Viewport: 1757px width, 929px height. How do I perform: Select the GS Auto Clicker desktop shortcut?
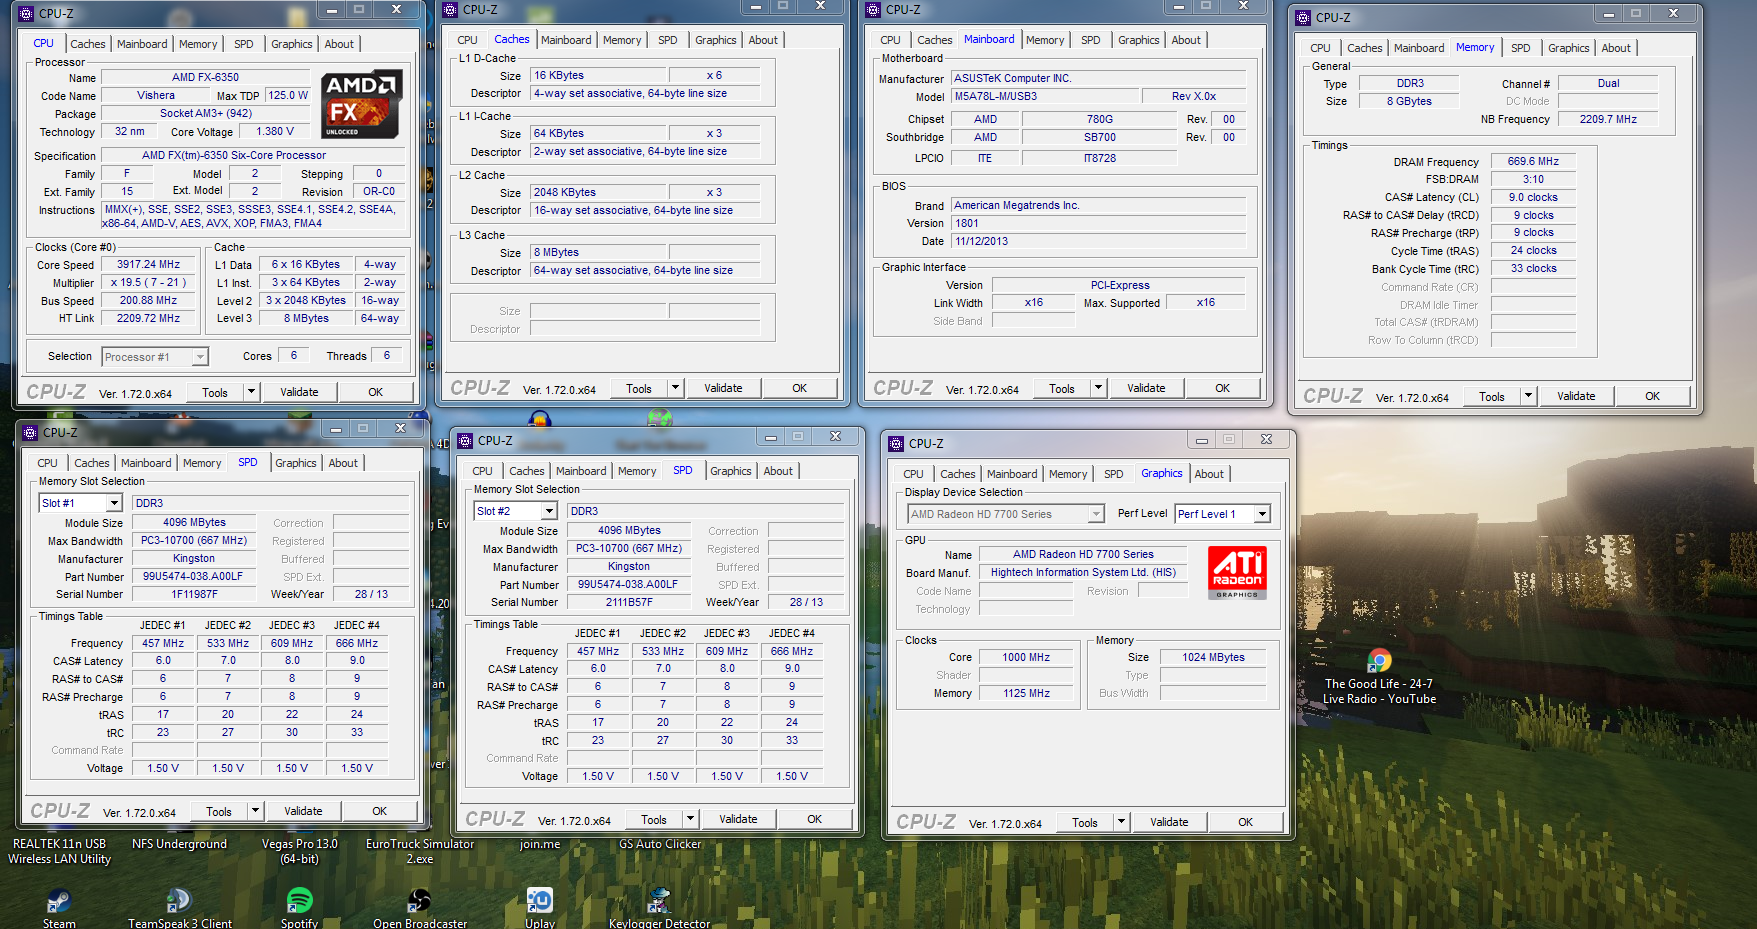[660, 844]
